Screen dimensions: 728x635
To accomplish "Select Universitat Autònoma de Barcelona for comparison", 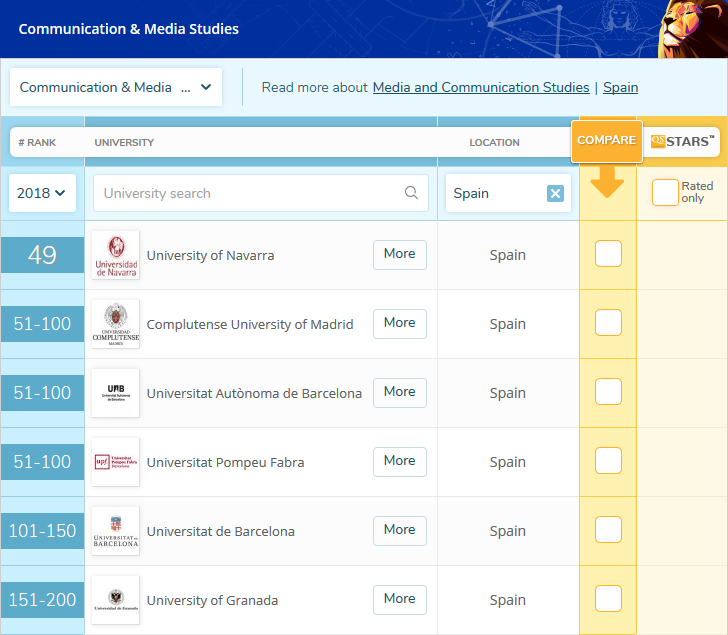I will click(608, 391).
